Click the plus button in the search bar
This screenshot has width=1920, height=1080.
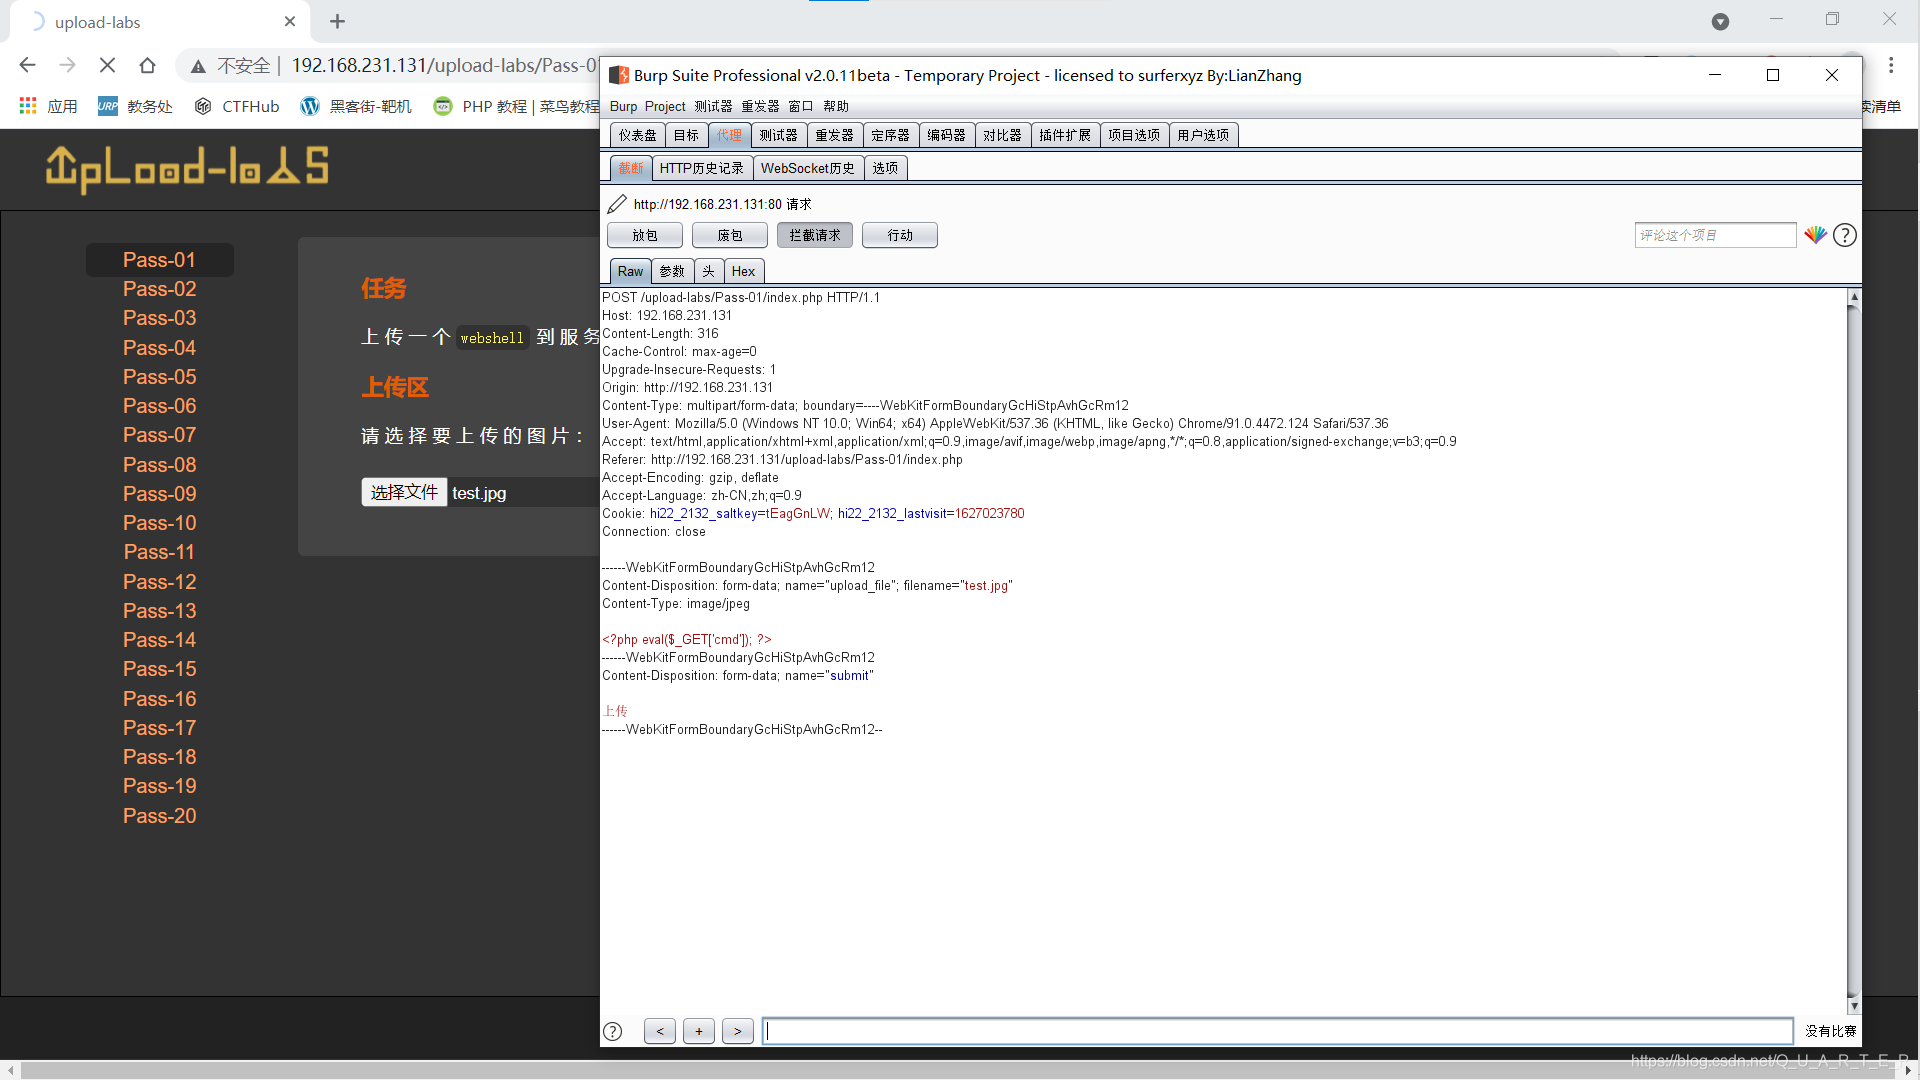(699, 1031)
